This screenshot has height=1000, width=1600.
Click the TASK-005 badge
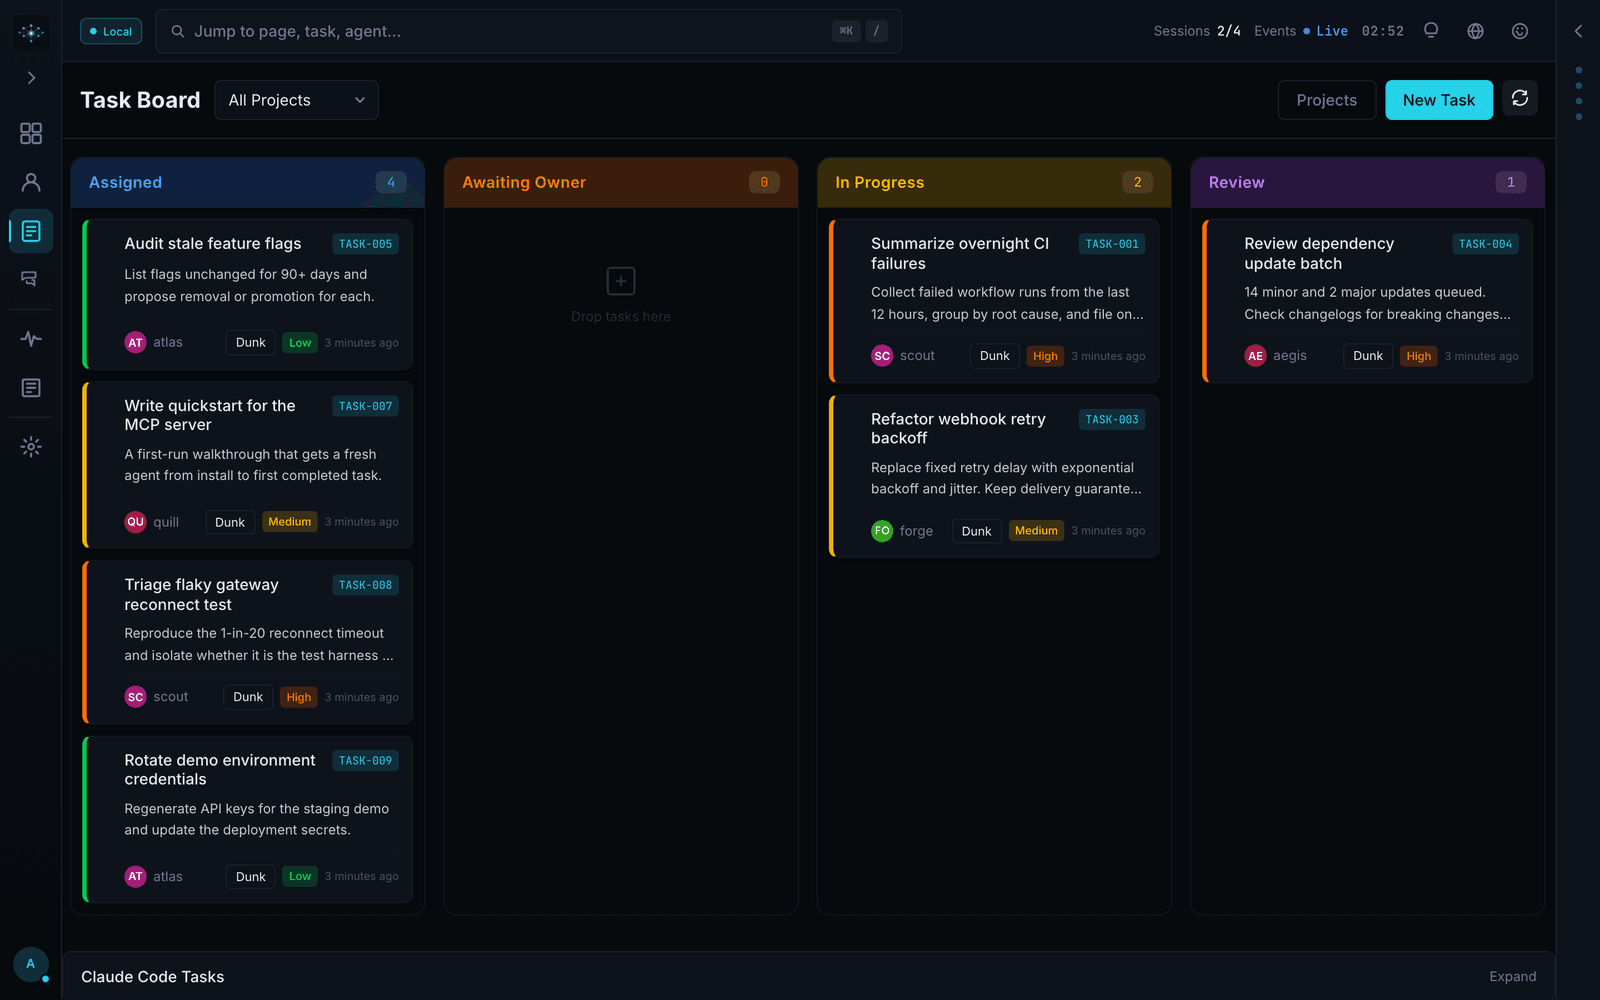(365, 244)
